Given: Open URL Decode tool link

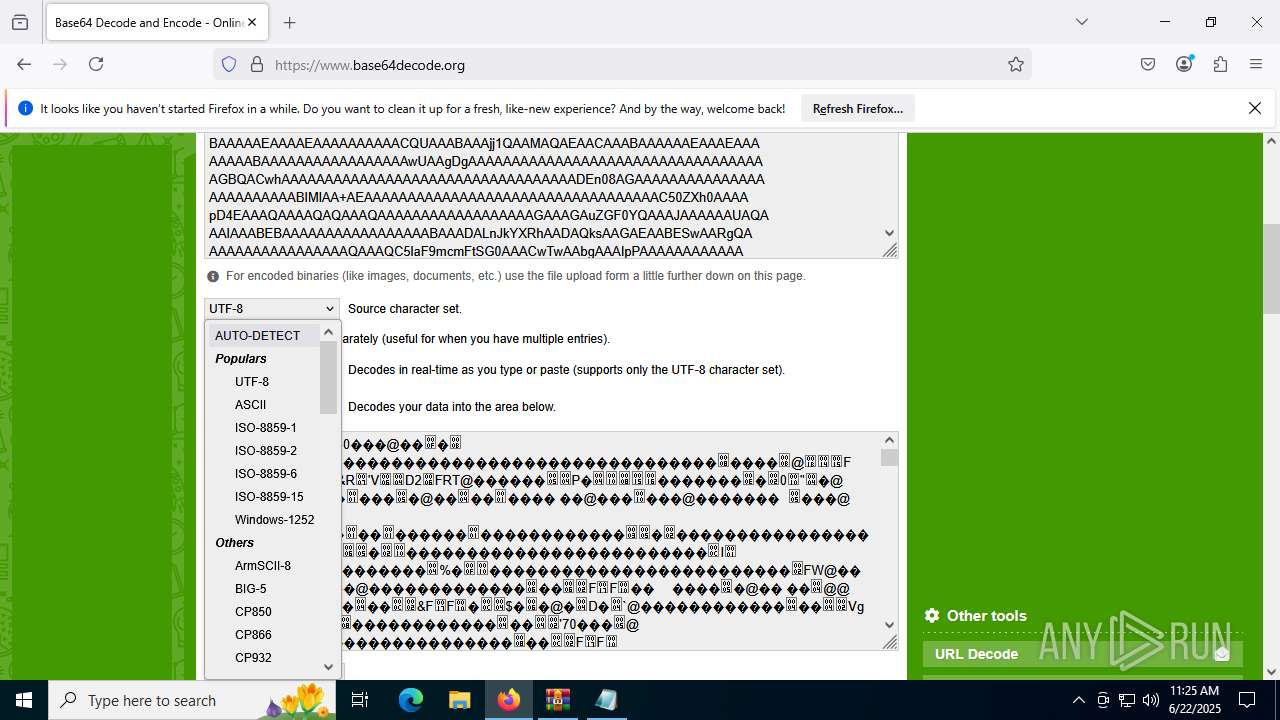Looking at the screenshot, I should (x=1082, y=654).
